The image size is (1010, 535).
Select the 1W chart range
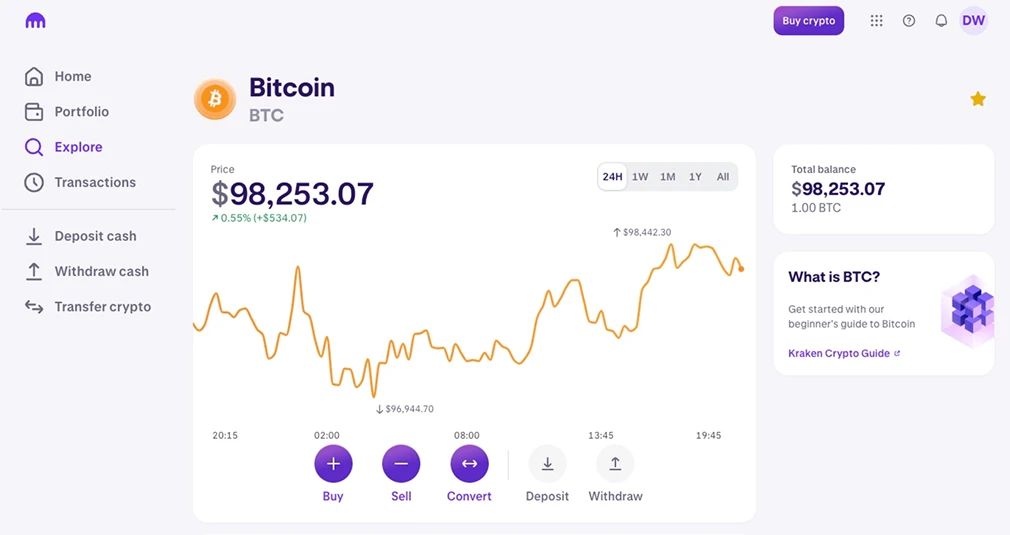(640, 176)
